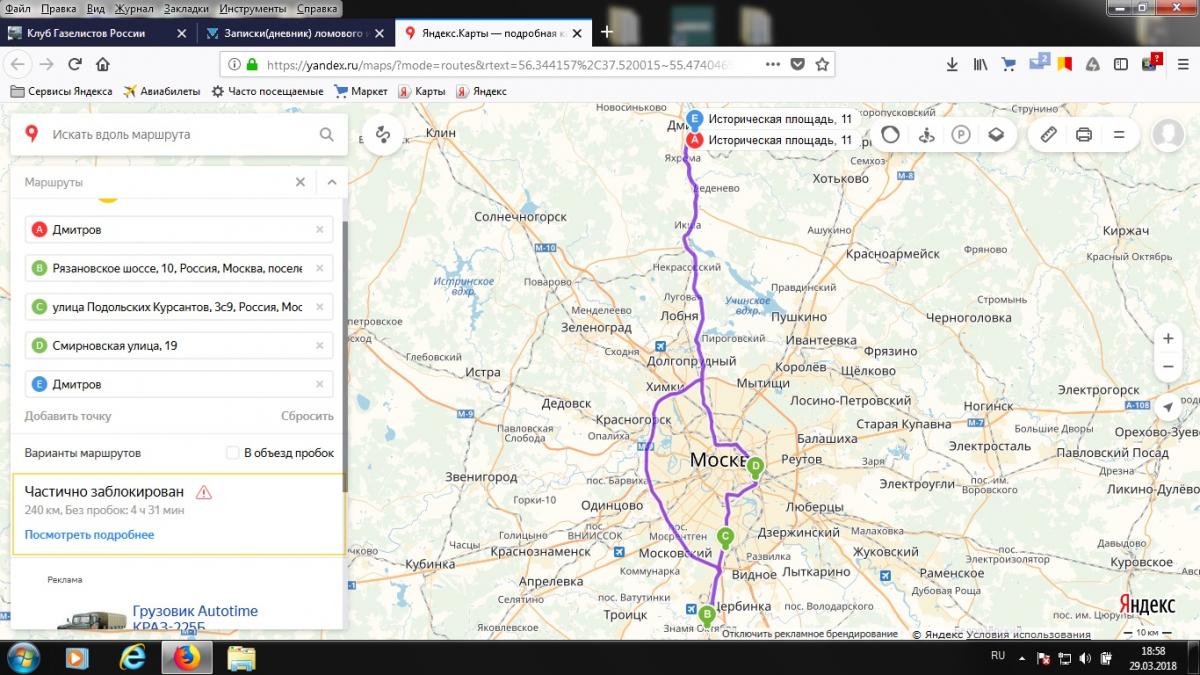Open street panoramas layer

[926, 134]
